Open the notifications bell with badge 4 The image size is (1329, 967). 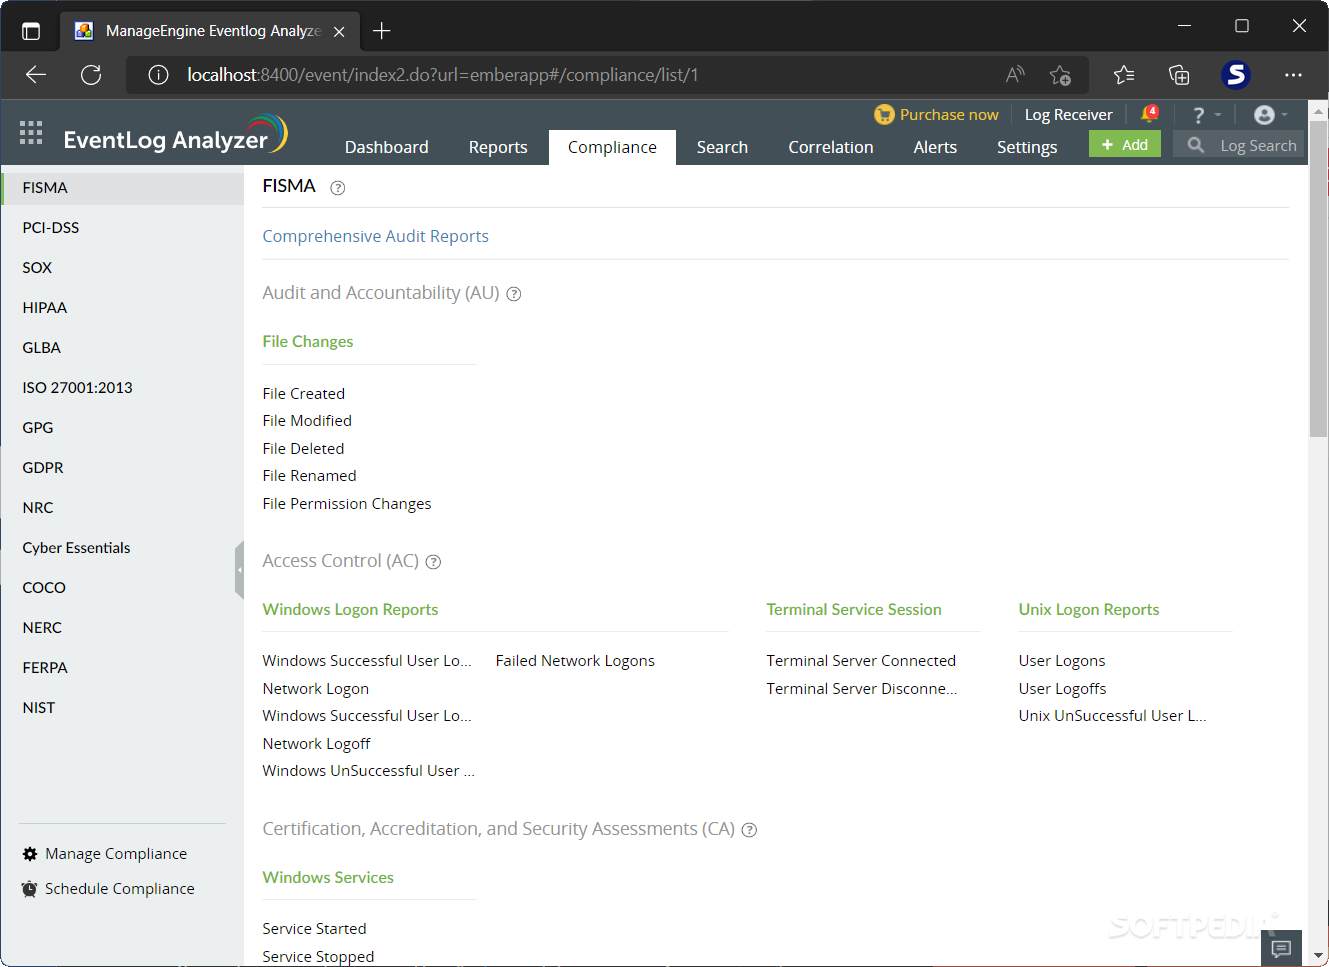pyautogui.click(x=1150, y=113)
